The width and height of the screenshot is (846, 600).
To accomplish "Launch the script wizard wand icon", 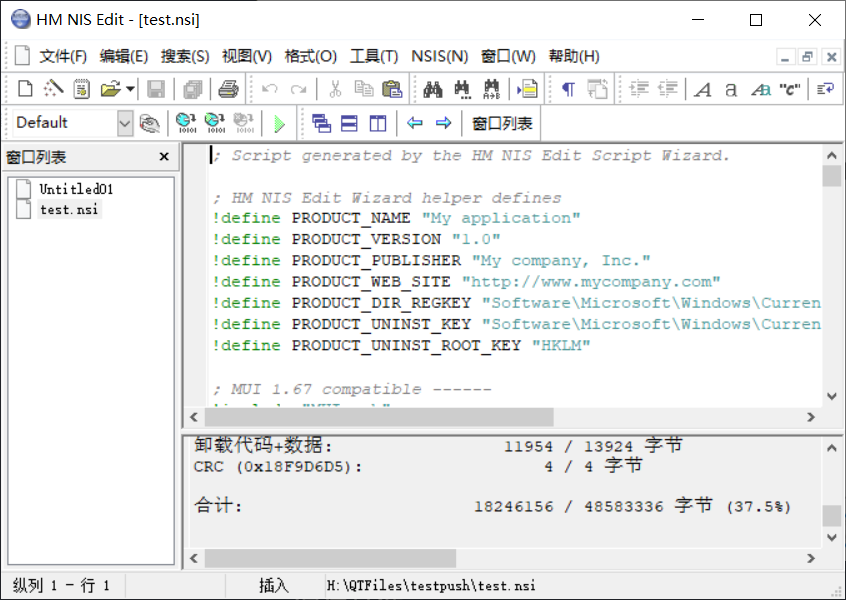I will click(x=53, y=88).
